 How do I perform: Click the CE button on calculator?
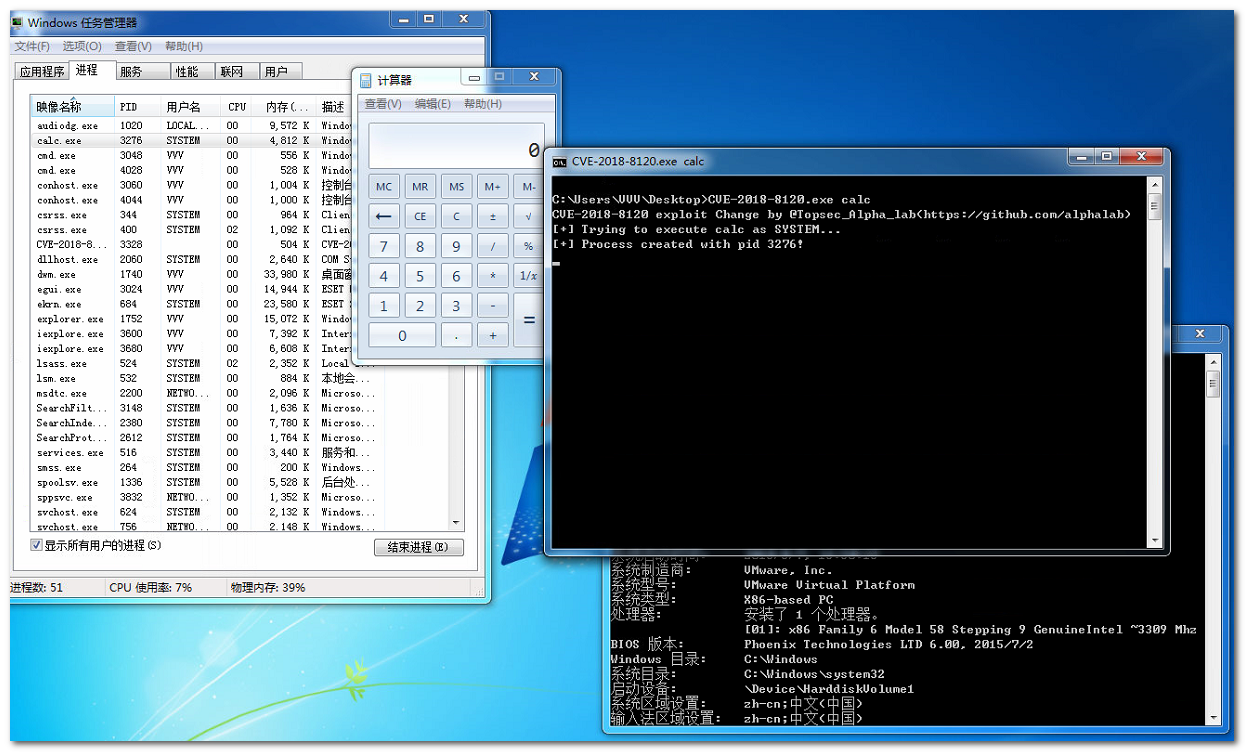pyautogui.click(x=420, y=216)
